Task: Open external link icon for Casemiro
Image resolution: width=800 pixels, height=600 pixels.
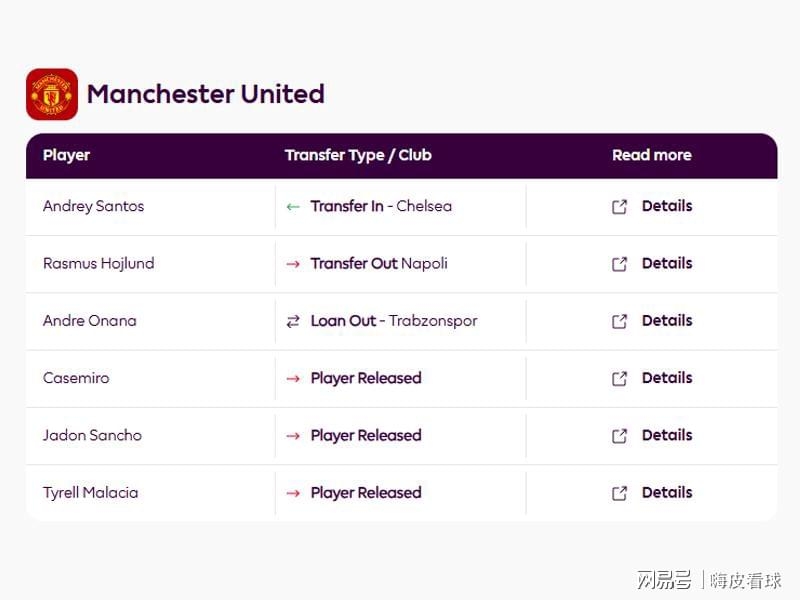Action: 619,379
